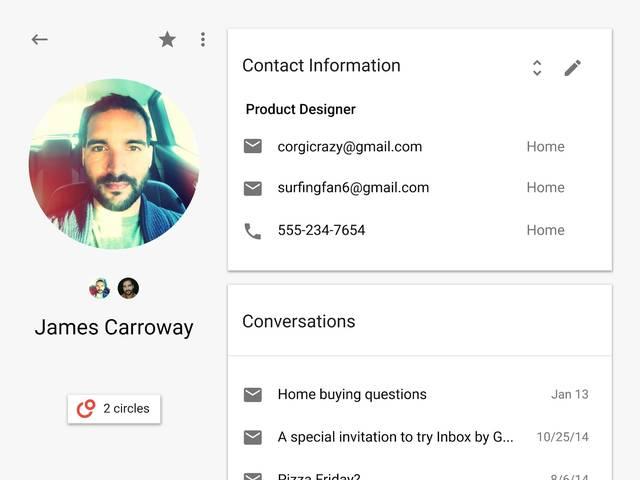Click the phone icon beside 555-234-7654
The image size is (640, 480).
(253, 231)
